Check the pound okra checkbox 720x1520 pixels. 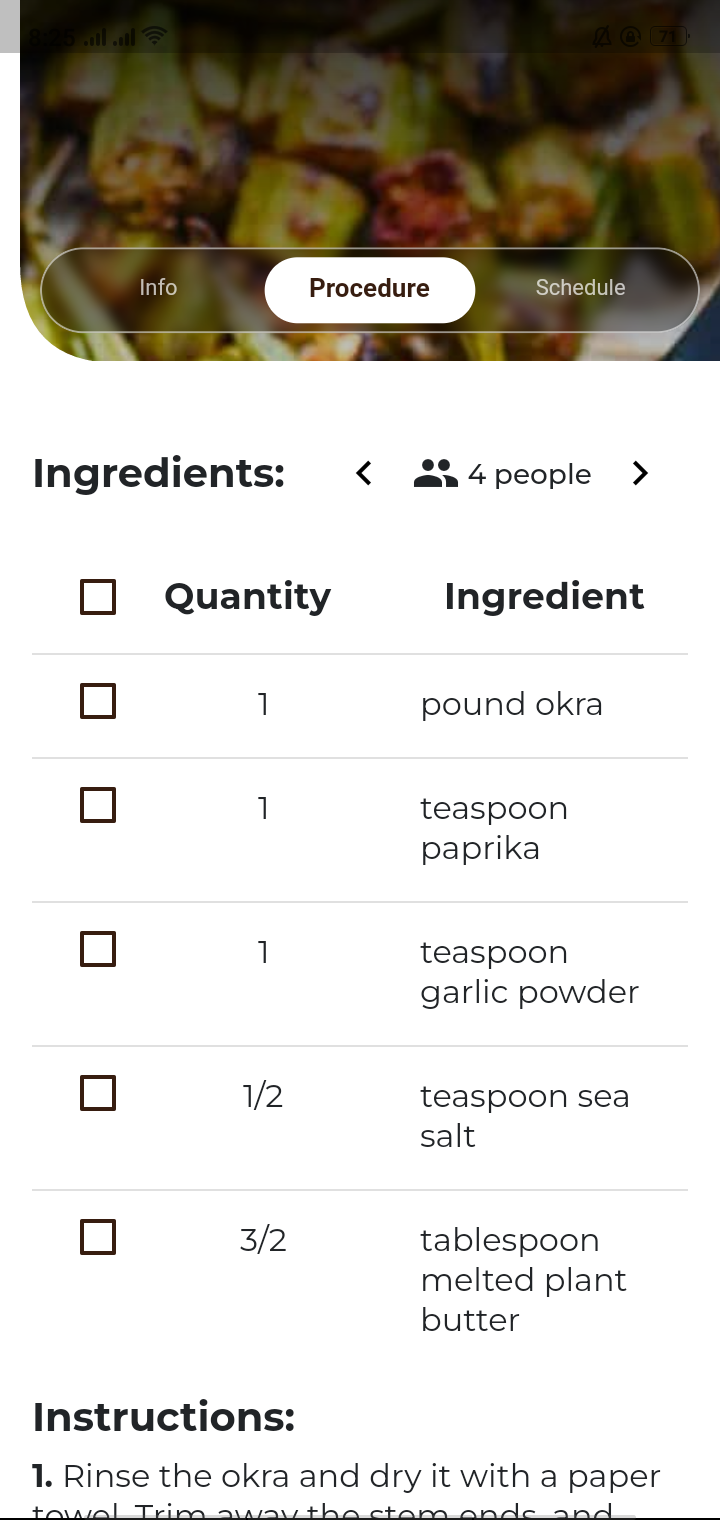pos(98,701)
